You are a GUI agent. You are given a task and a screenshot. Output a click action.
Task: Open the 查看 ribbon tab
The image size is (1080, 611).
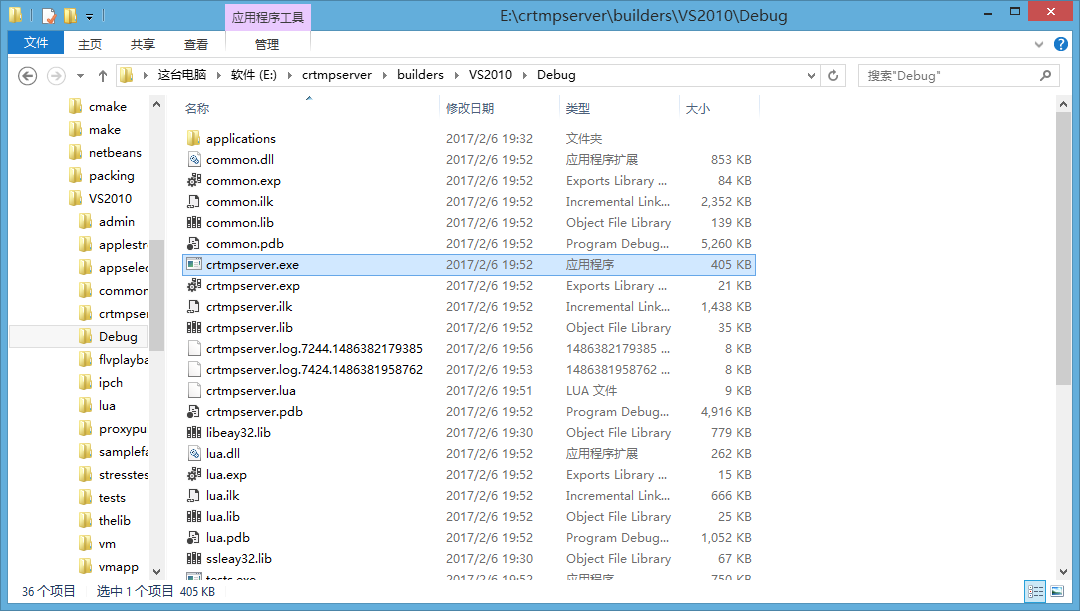[196, 44]
